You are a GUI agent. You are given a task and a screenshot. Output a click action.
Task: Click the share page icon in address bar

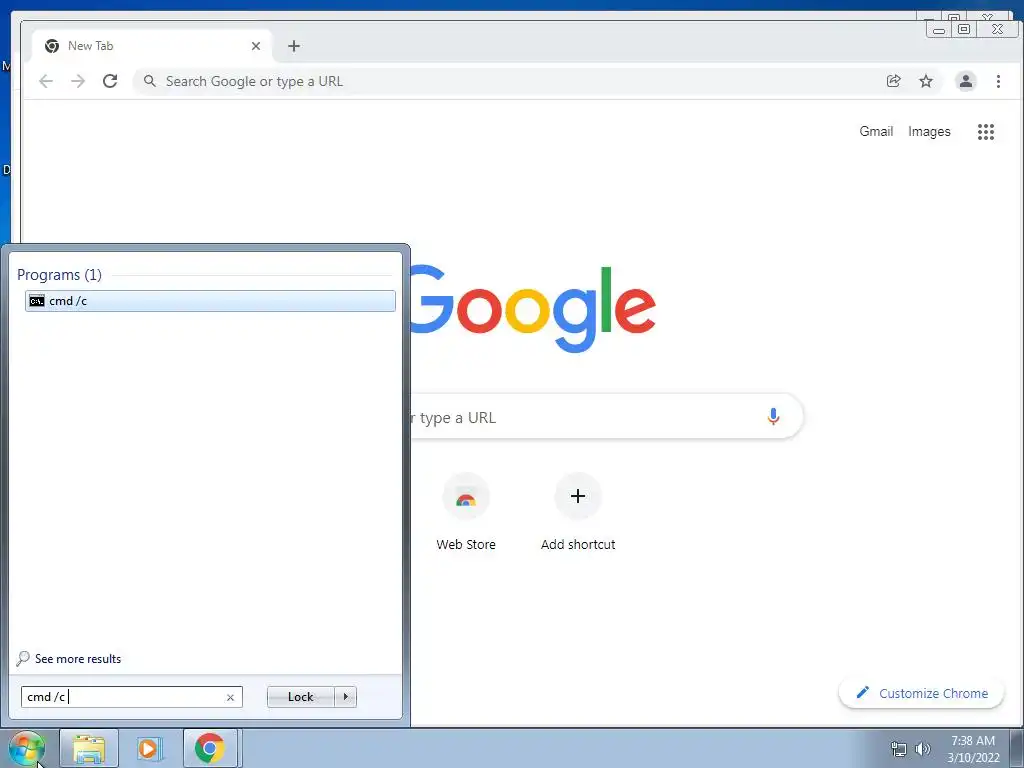(893, 81)
